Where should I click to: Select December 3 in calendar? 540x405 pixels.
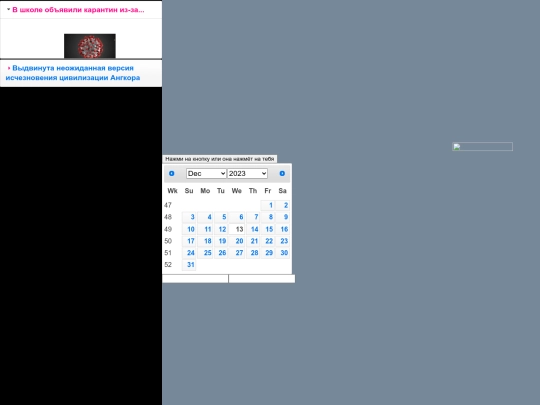[x=189, y=217]
